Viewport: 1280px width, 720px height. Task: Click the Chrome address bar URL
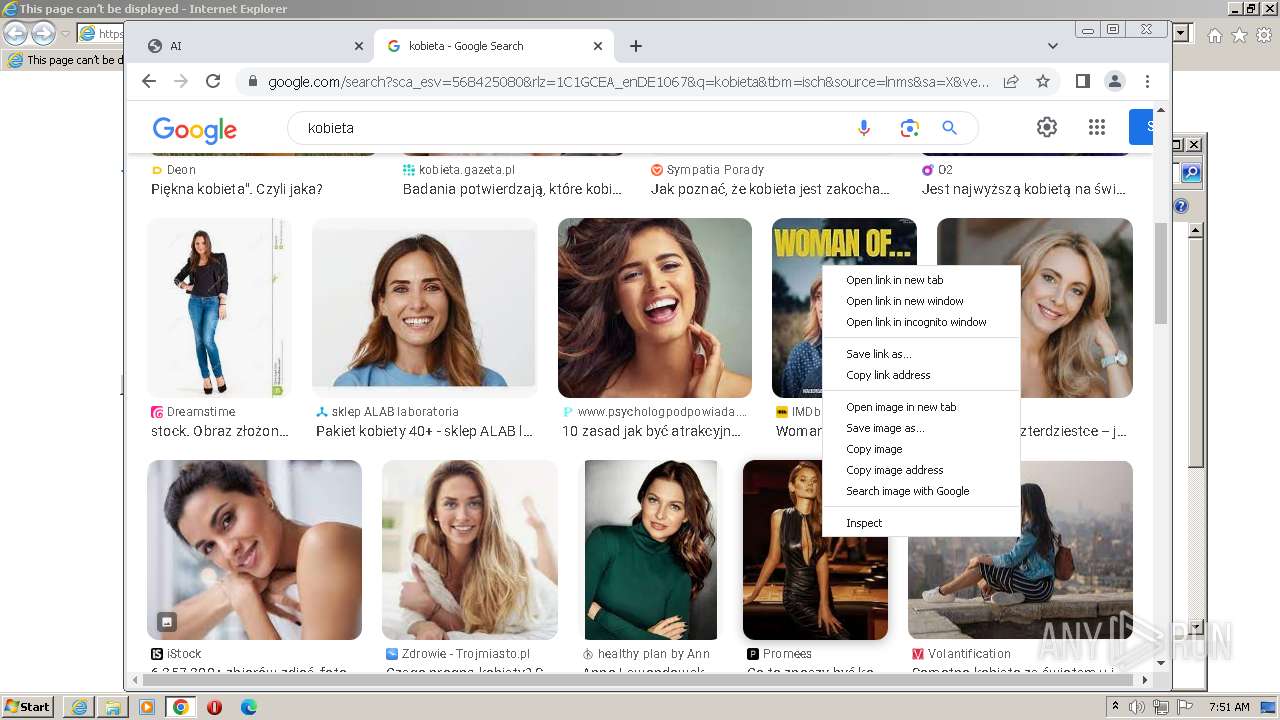[x=628, y=81]
